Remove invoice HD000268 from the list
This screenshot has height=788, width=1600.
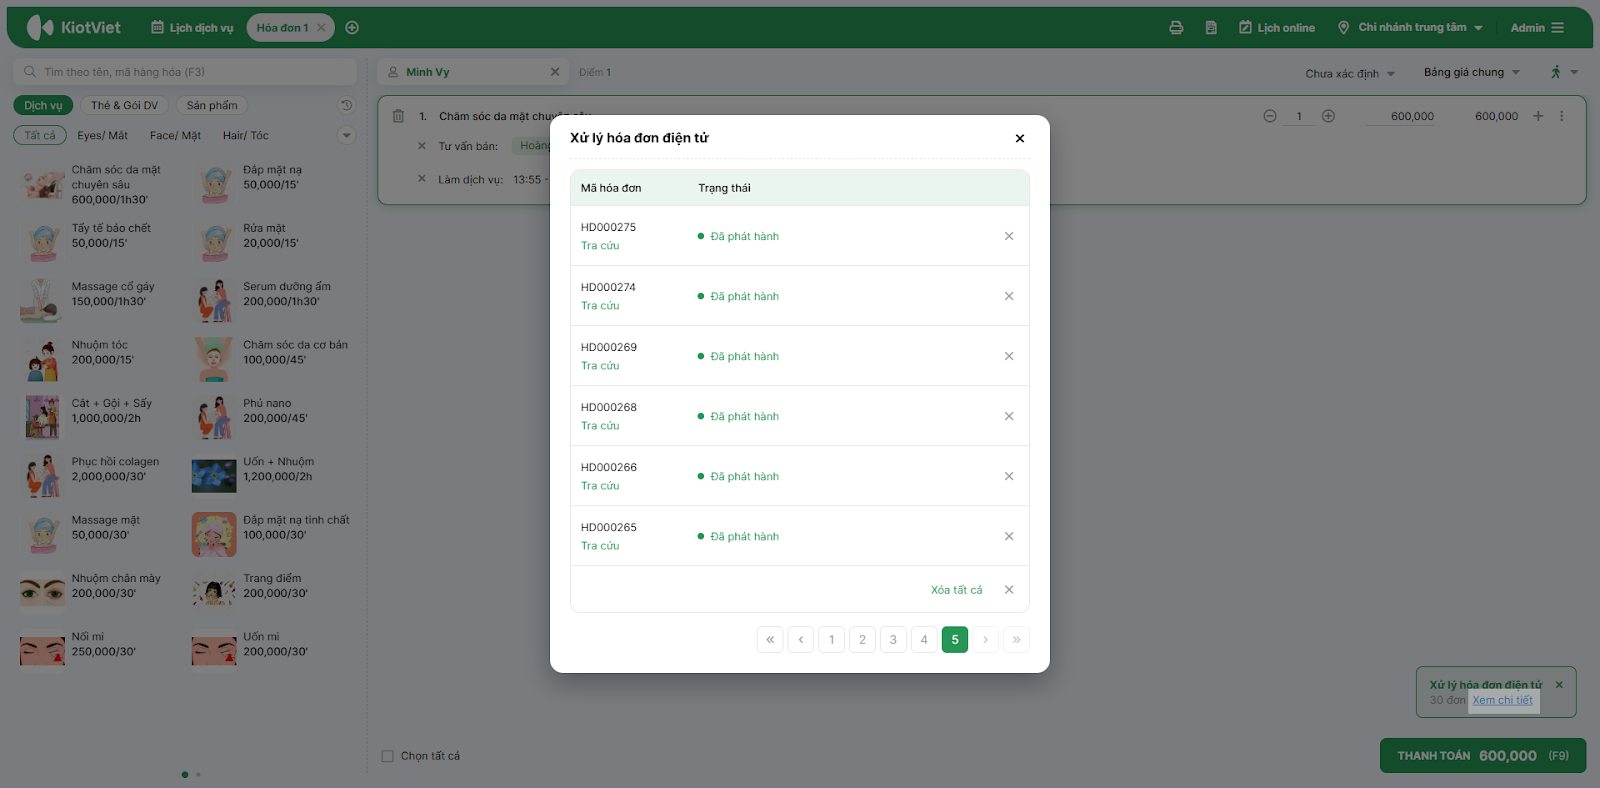pyautogui.click(x=1009, y=416)
